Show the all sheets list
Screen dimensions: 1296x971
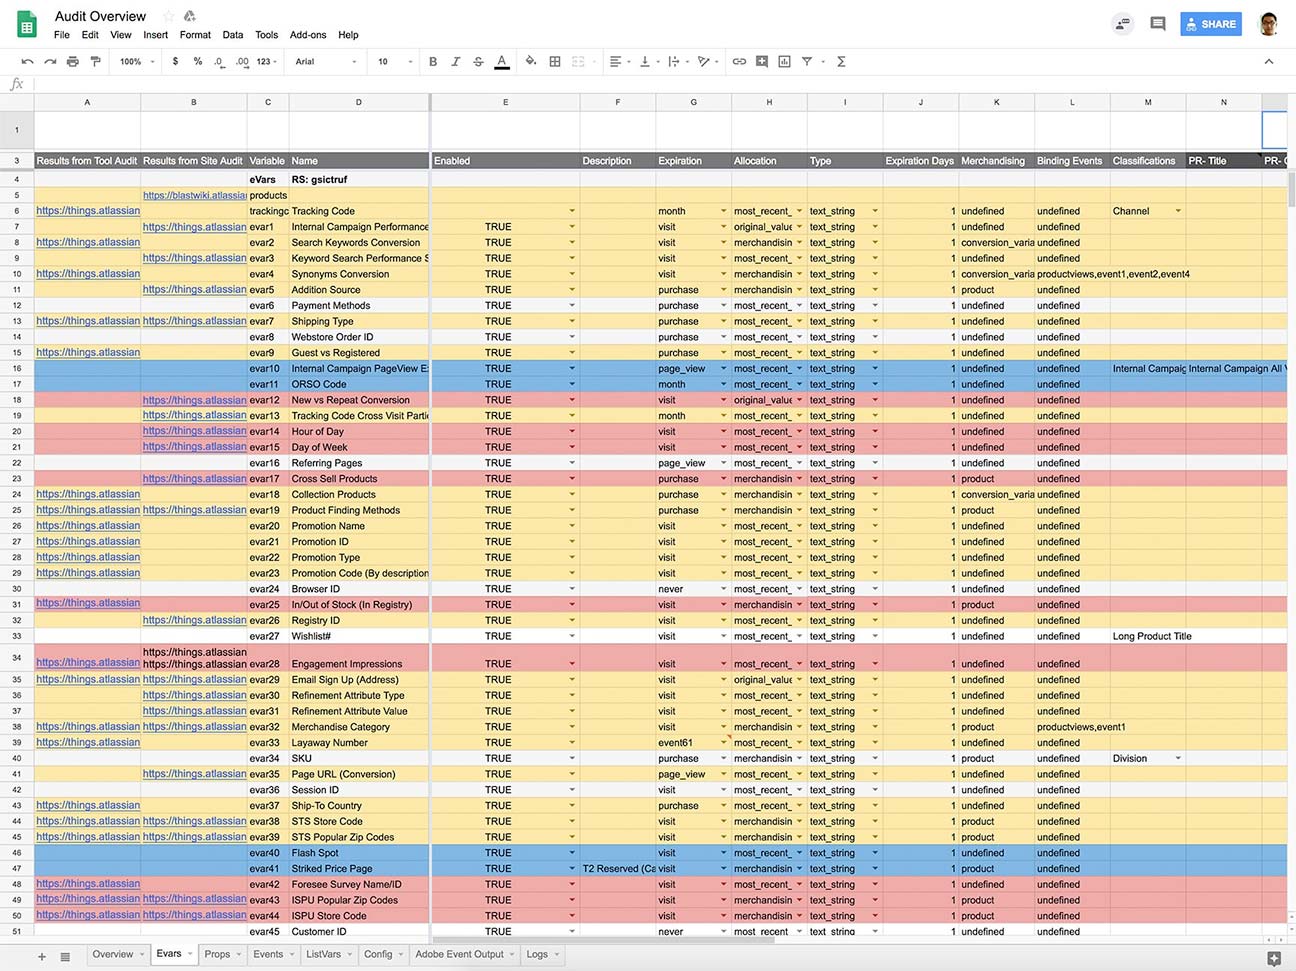coord(65,956)
